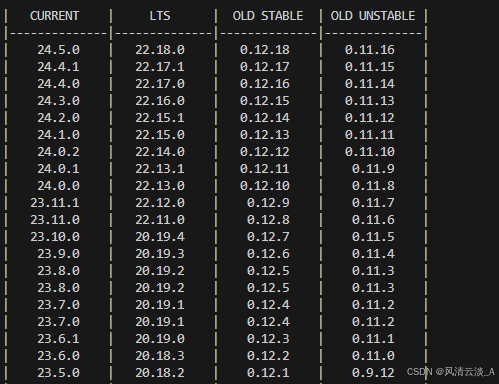Select version 24.4.0
The width and height of the screenshot is (499, 384).
pyautogui.click(x=58, y=84)
